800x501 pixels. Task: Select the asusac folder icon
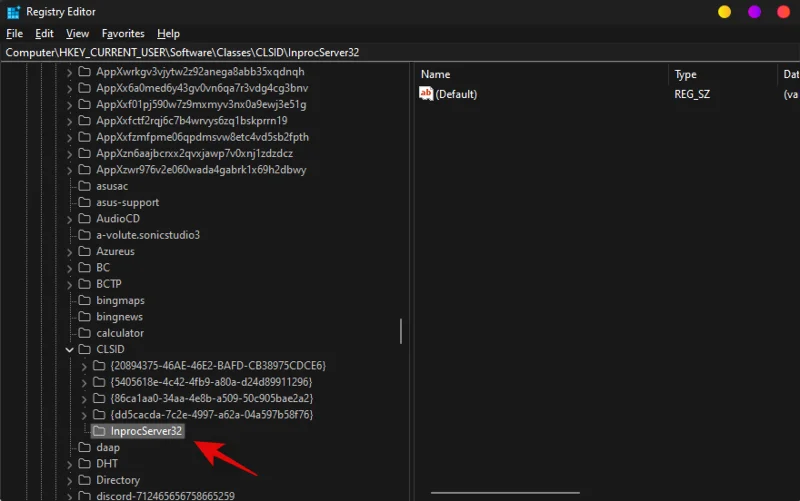(x=84, y=186)
